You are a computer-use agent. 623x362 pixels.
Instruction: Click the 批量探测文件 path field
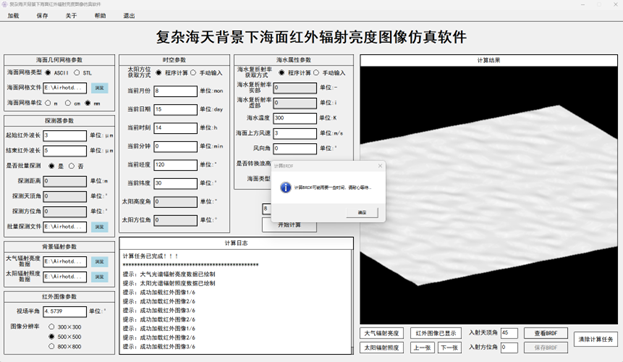coord(65,226)
